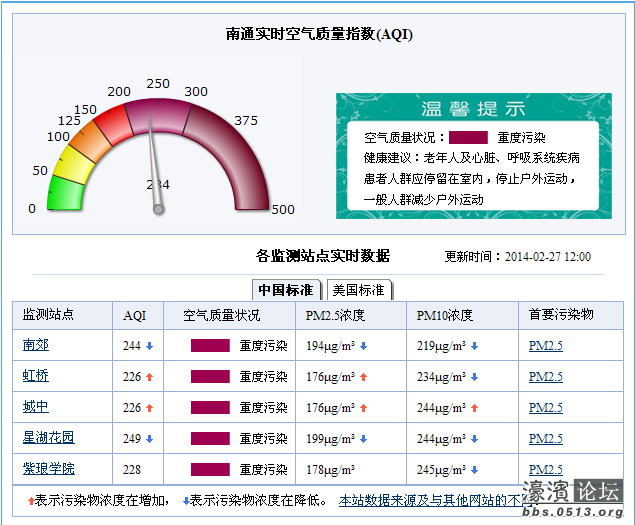Click the 监测站点 column header
The width and height of the screenshot is (635, 525).
[x=48, y=314]
